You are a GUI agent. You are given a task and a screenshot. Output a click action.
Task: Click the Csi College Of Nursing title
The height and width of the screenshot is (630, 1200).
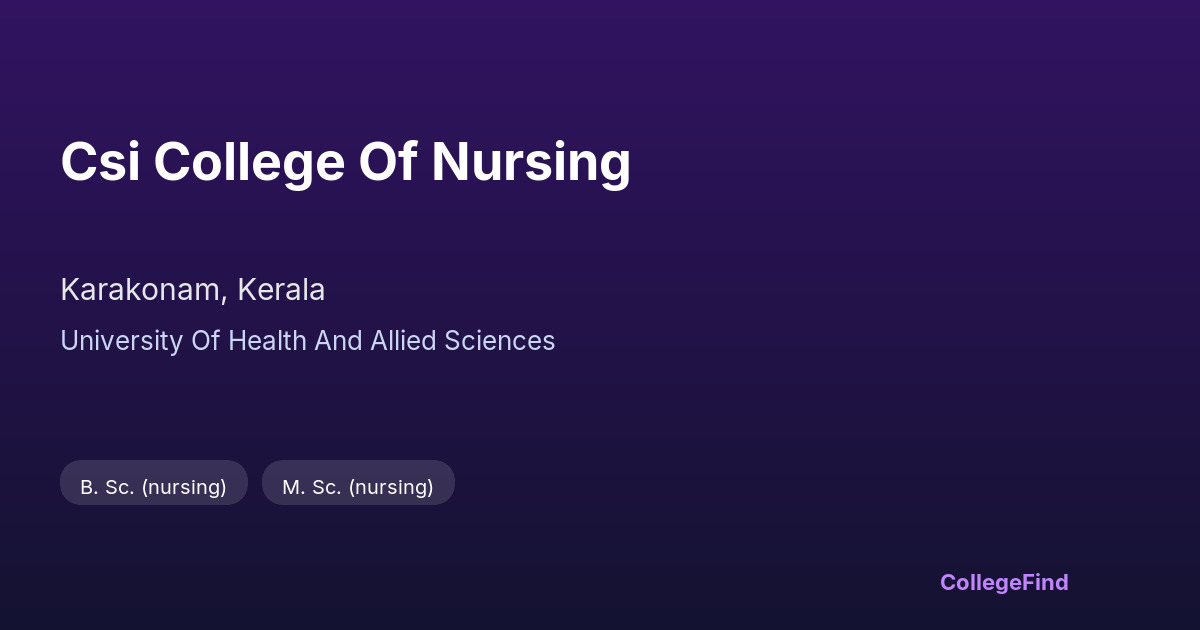coord(345,162)
